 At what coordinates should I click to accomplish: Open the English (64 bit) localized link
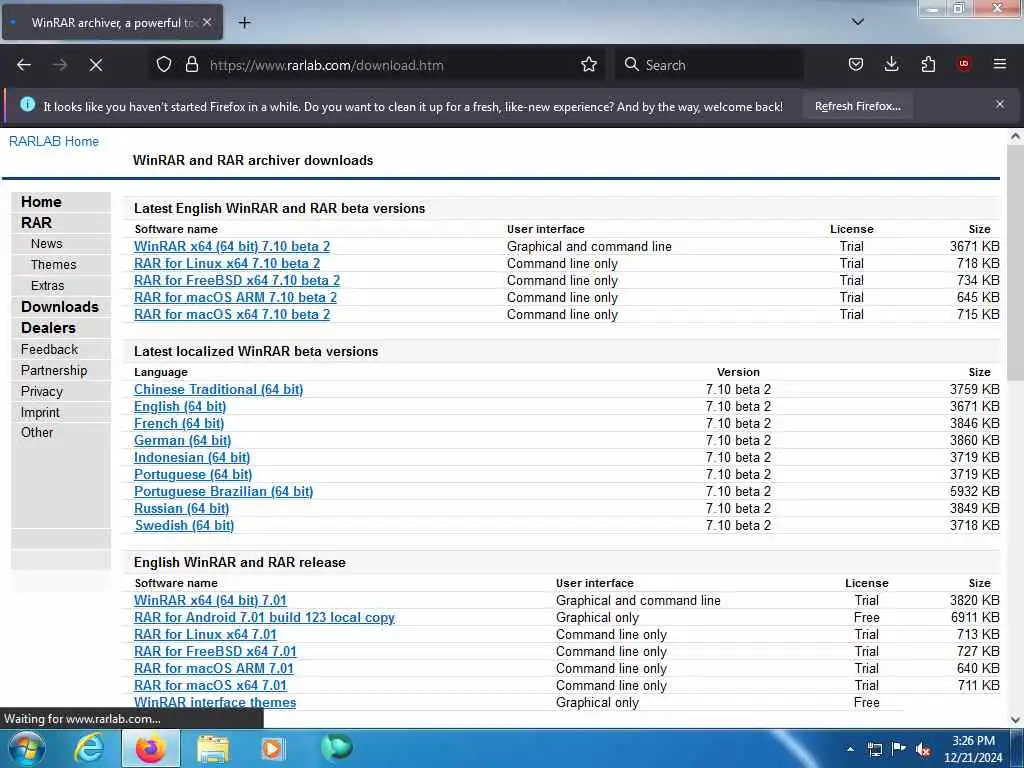tap(180, 406)
